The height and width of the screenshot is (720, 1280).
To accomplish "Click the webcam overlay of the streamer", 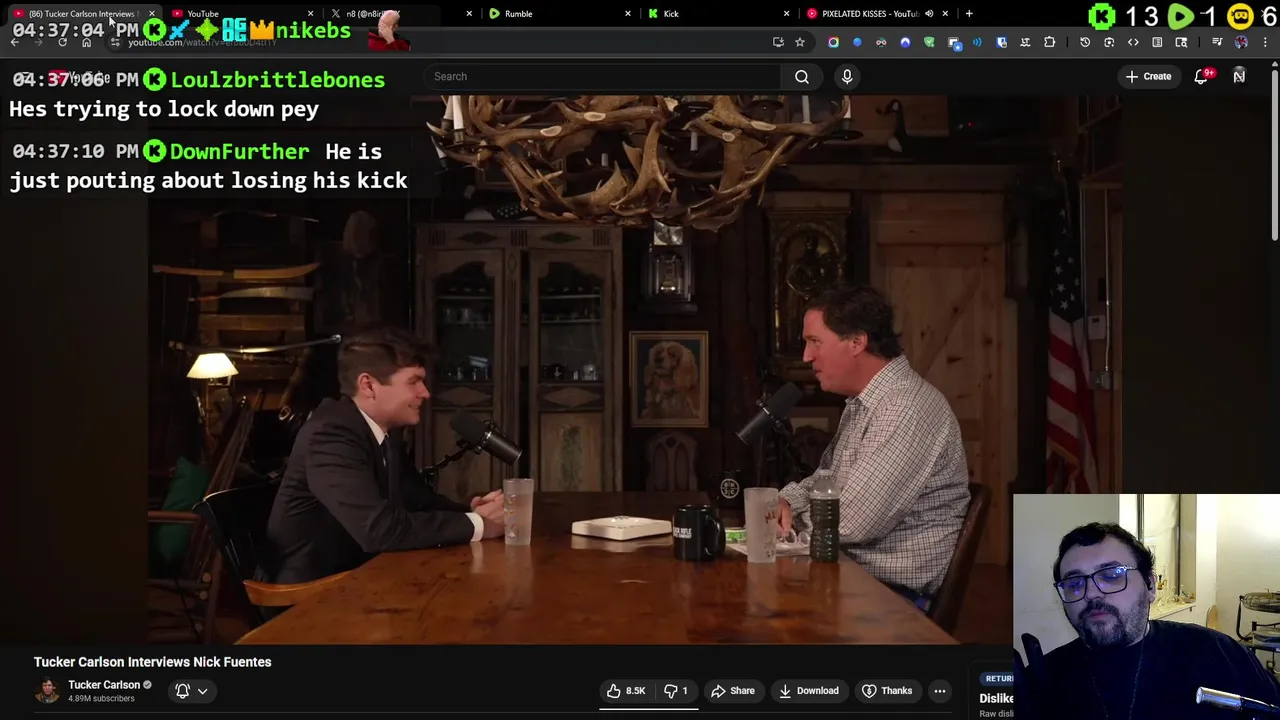I will pyautogui.click(x=1146, y=607).
